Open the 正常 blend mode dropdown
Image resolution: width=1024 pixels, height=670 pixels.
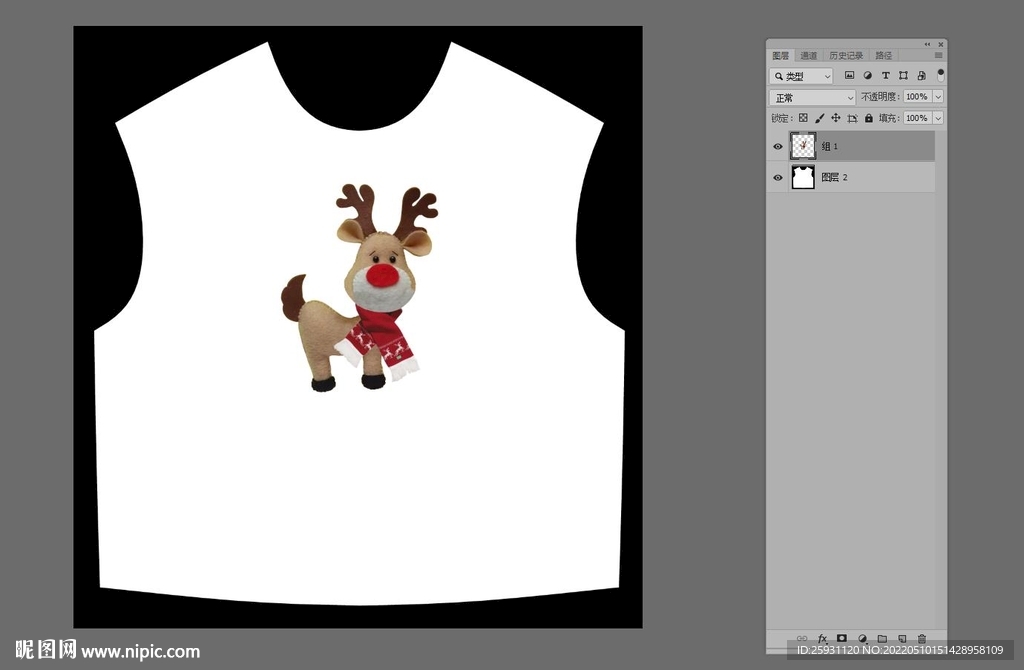coord(813,97)
